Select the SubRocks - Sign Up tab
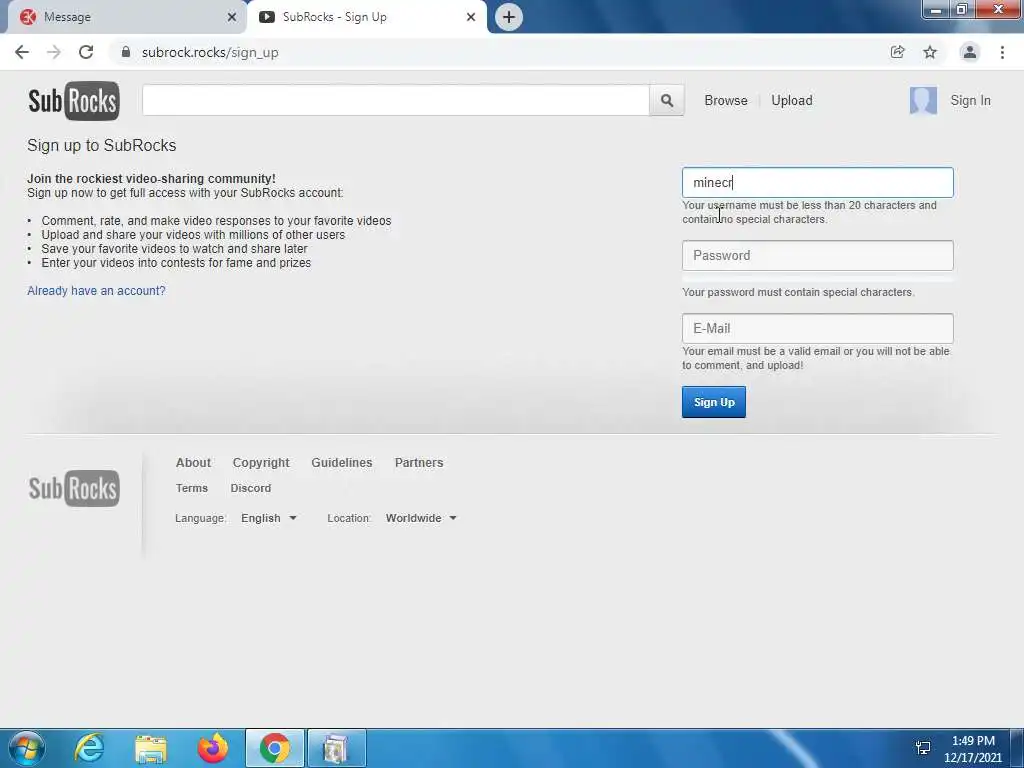 (x=366, y=17)
